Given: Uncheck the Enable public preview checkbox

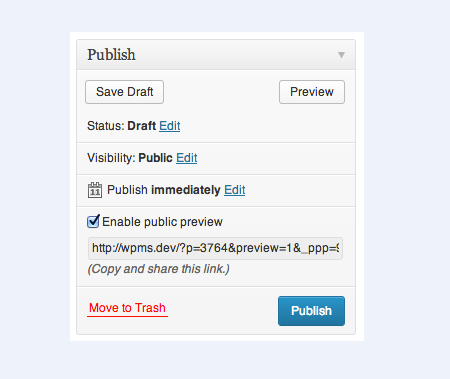Looking at the screenshot, I should (93, 221).
